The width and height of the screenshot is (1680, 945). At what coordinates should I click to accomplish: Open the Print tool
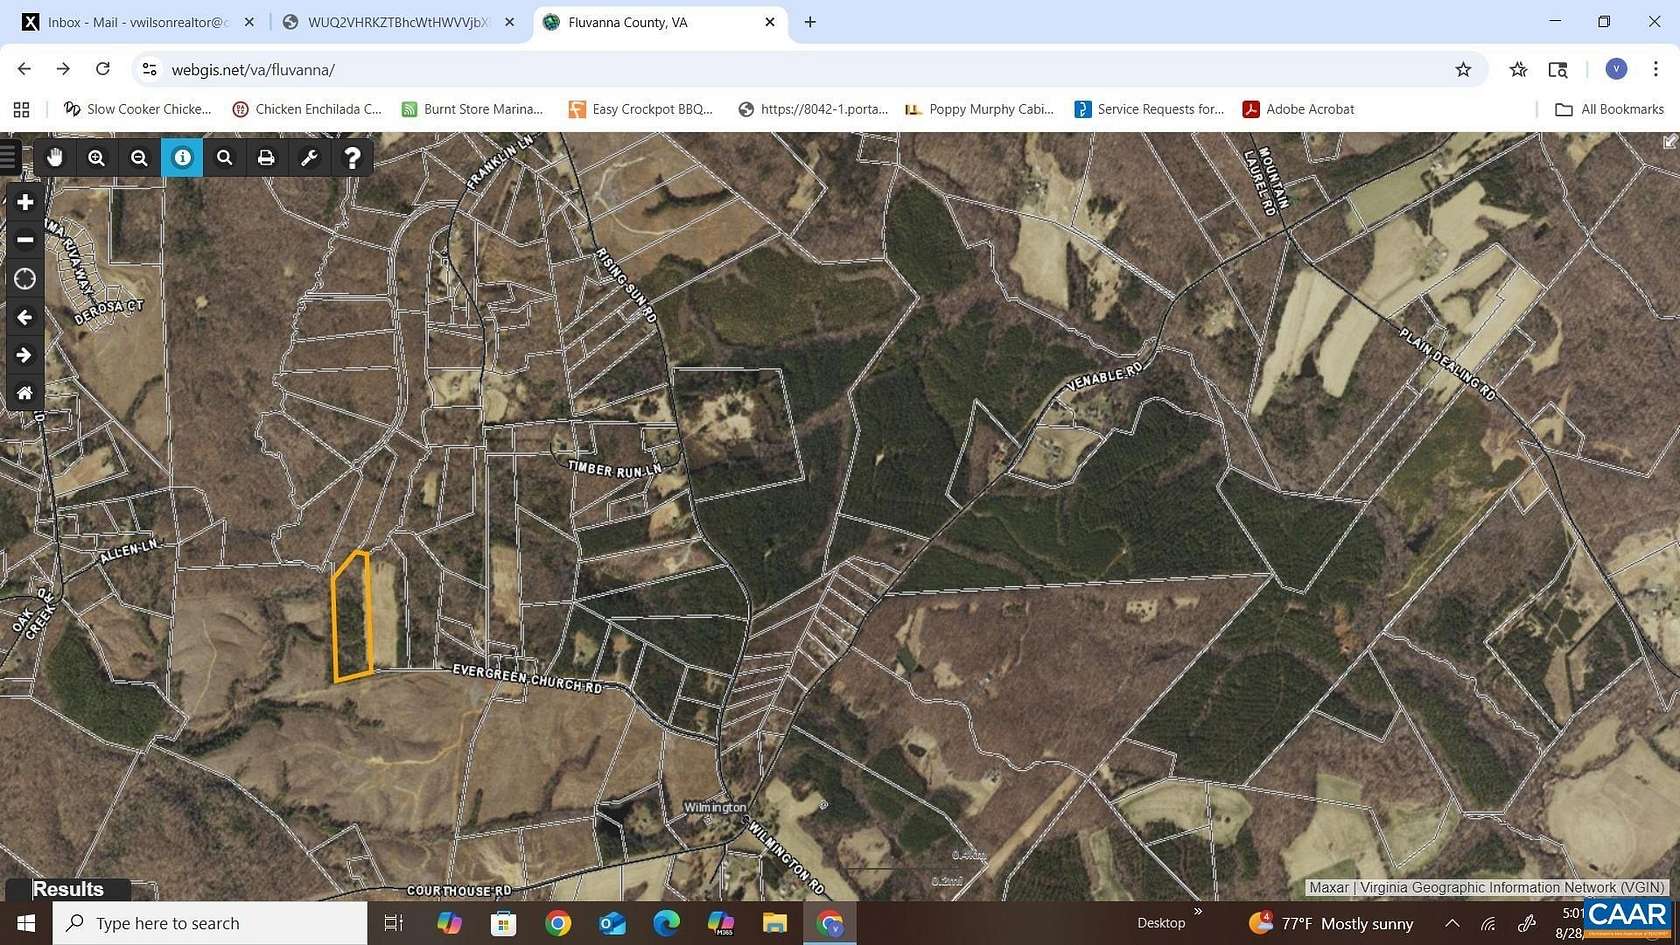tap(266, 157)
